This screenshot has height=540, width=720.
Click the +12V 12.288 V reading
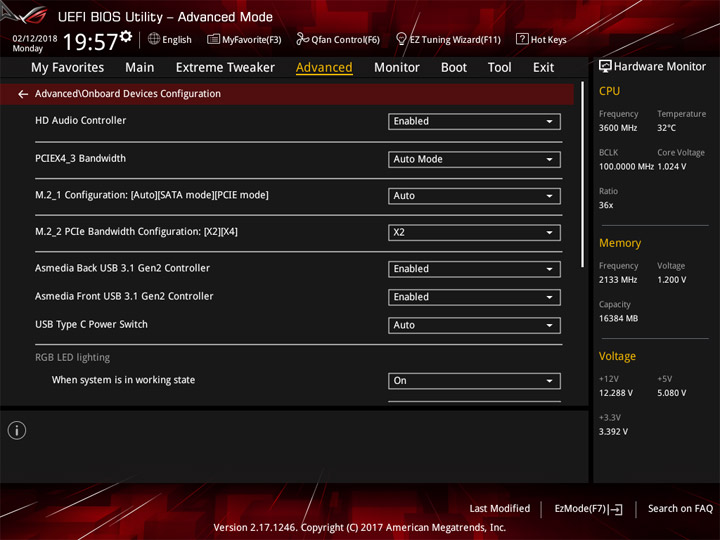(x=615, y=393)
